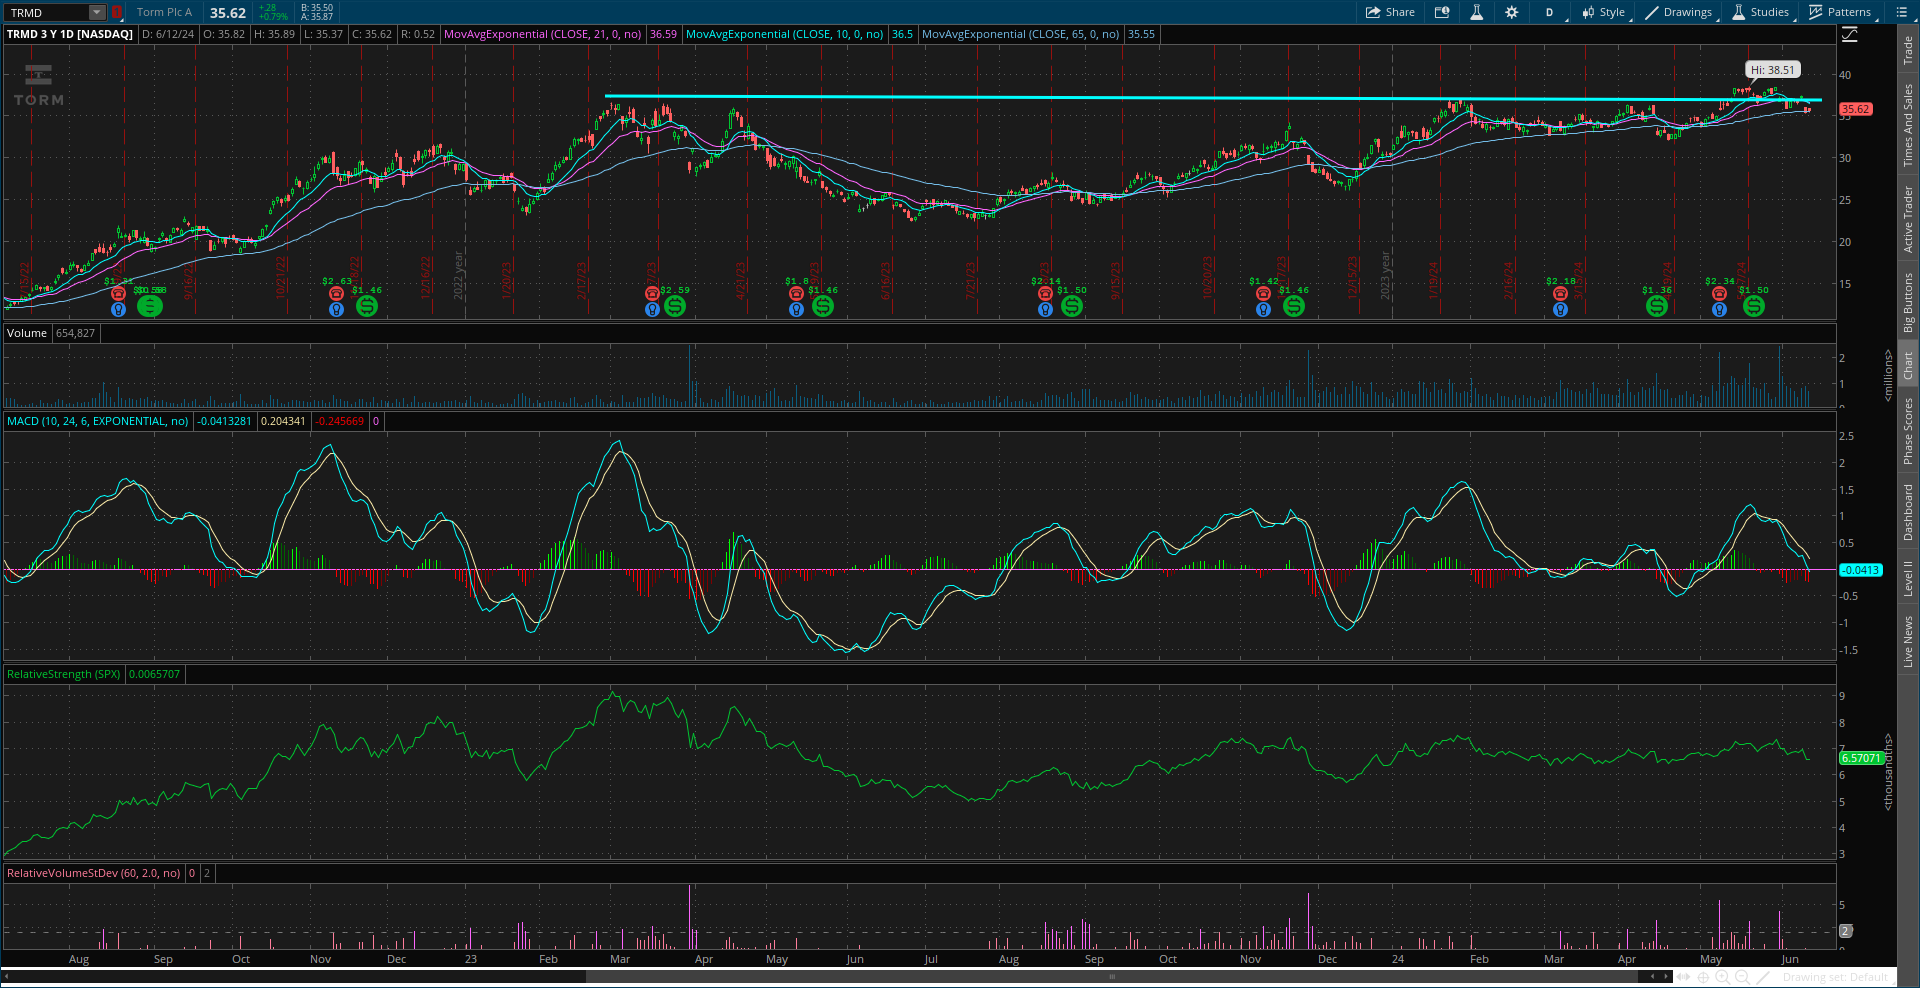The image size is (1920, 988).
Task: Click the blue lightbulb icon under $2.18
Action: [1560, 309]
